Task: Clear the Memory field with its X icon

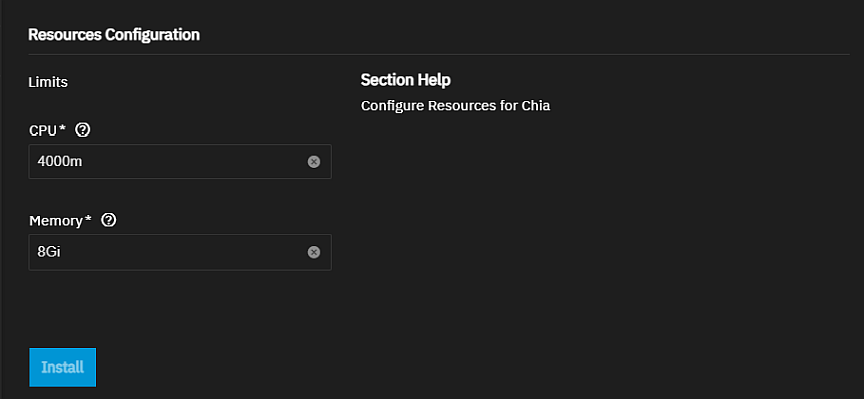Action: click(314, 252)
